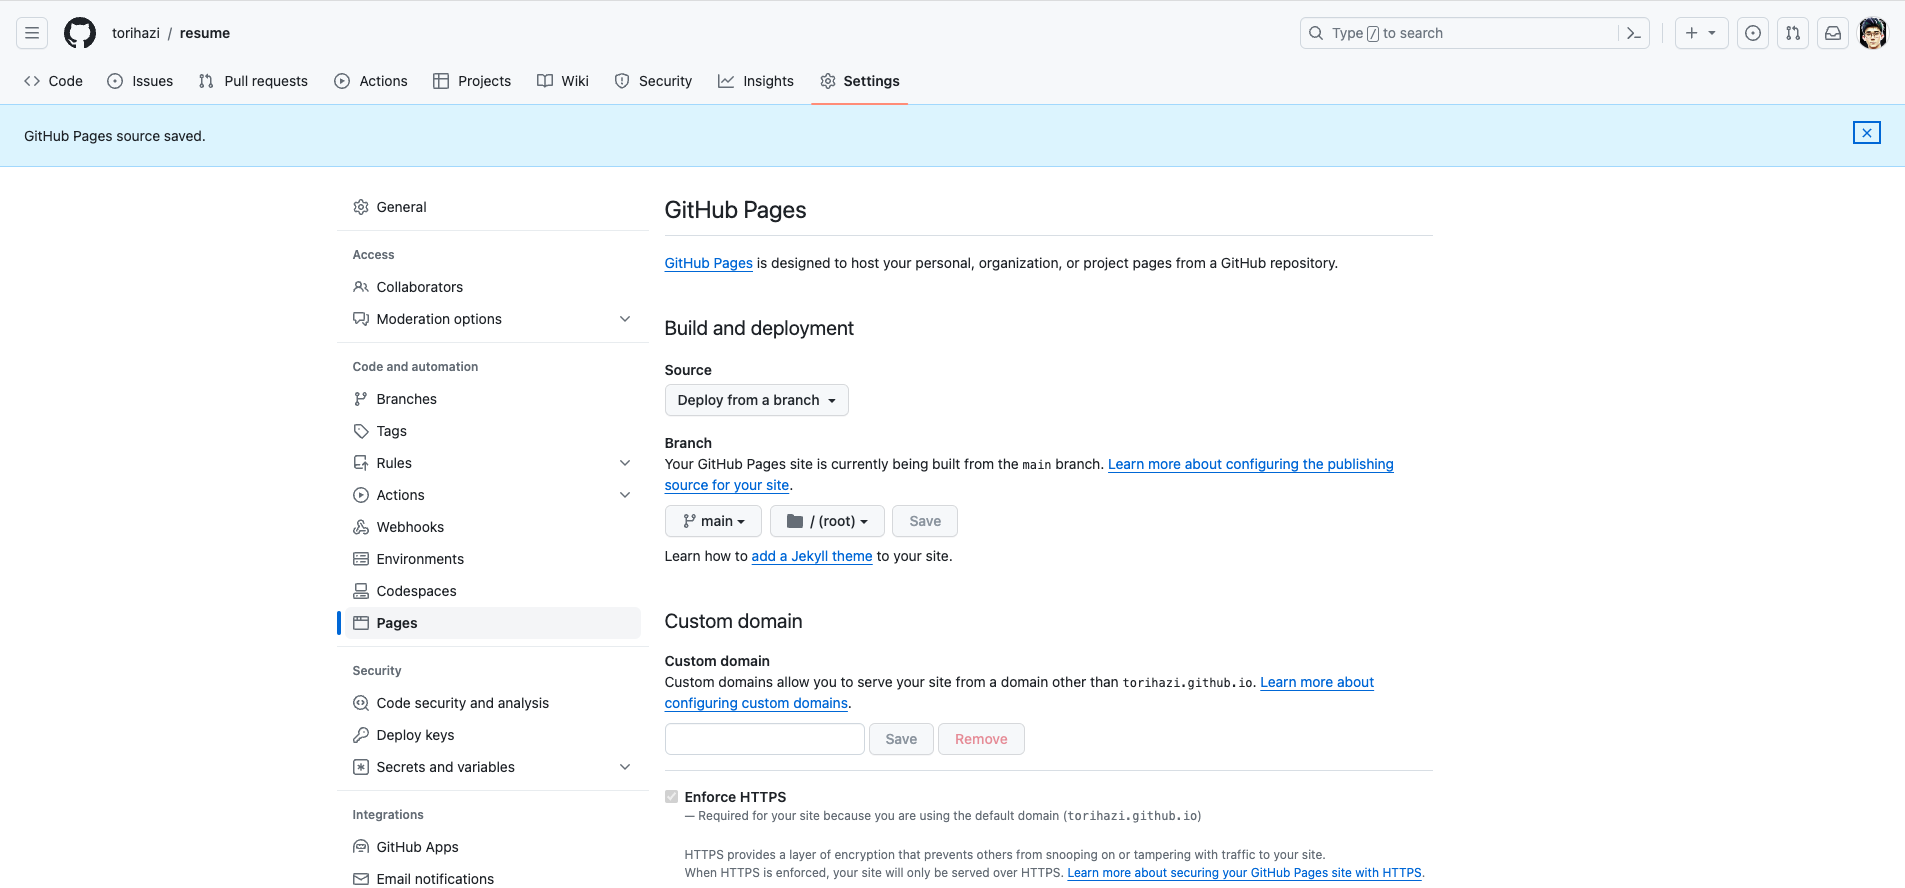Open the Actions repository tab
Viewport: 1905px width, 888px height.
tap(371, 81)
